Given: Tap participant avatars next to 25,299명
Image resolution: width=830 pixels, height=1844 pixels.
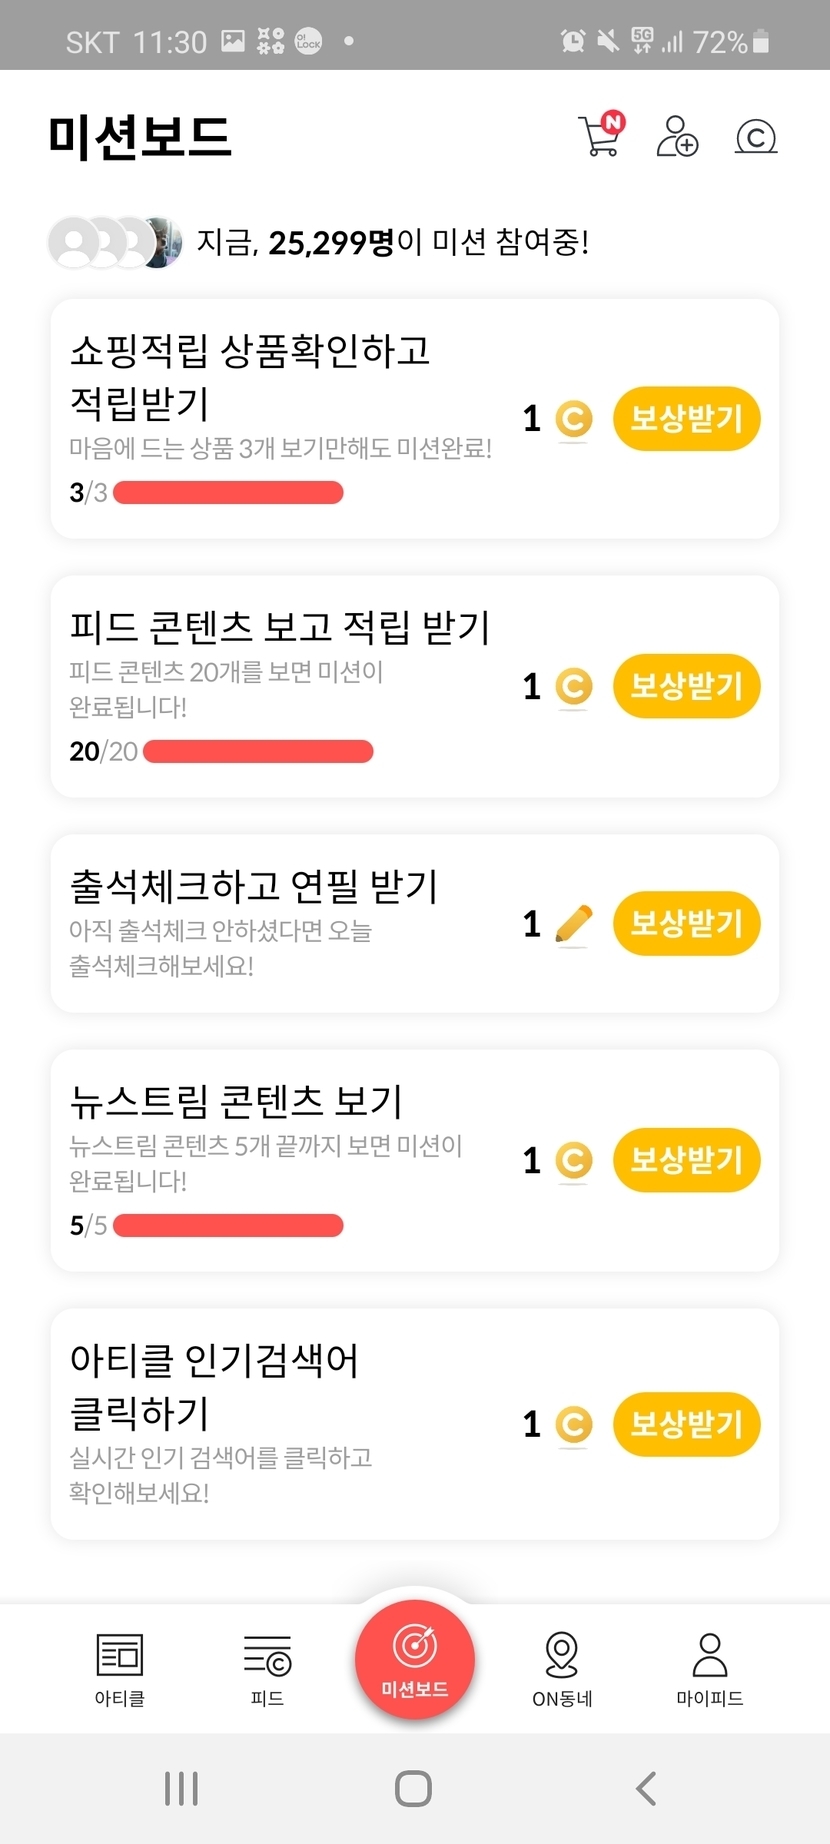Looking at the screenshot, I should tap(115, 242).
